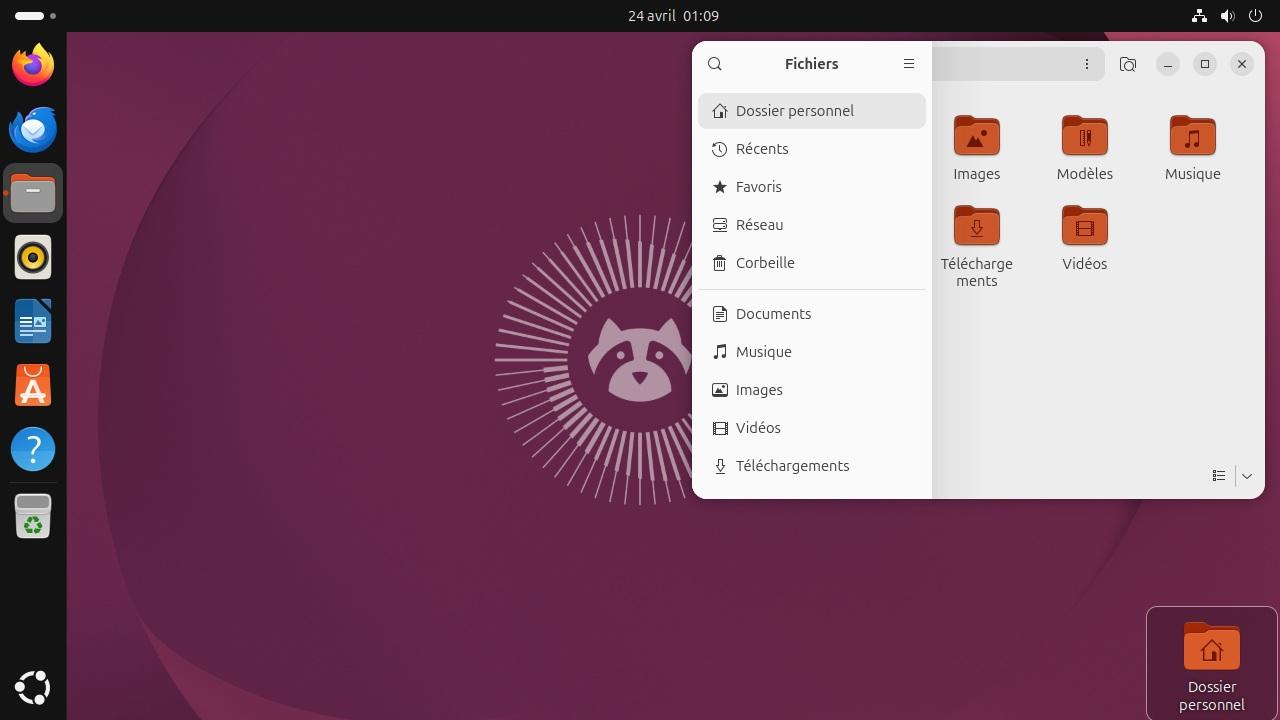Select Récents in the sidebar

click(761, 148)
